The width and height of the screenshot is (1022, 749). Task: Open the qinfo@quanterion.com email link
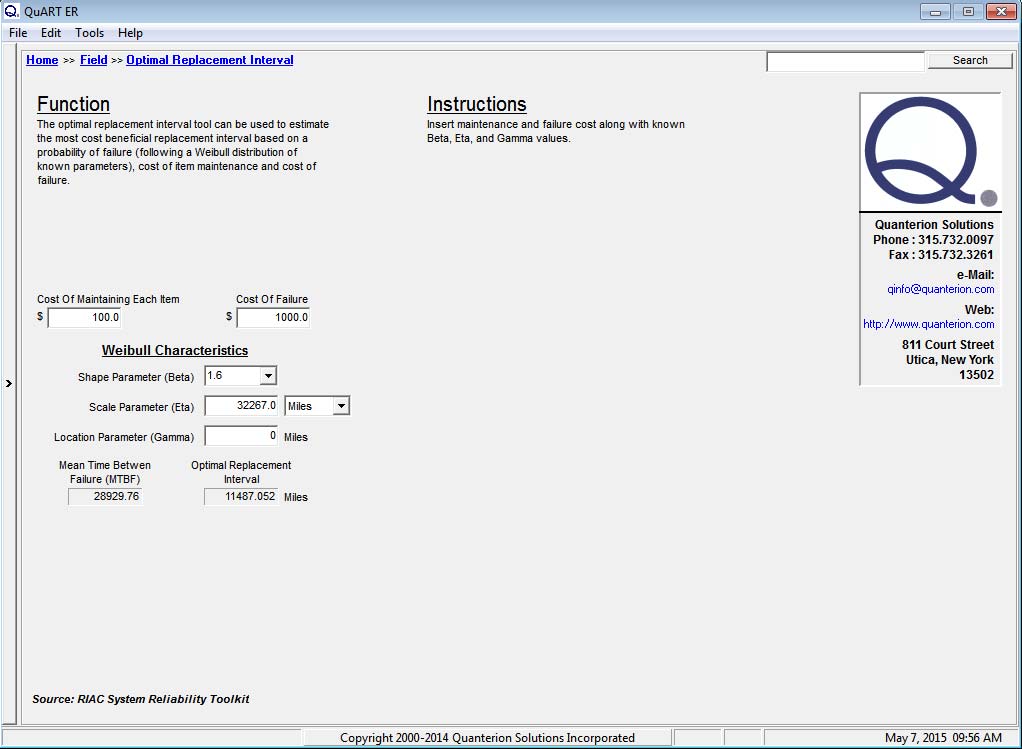(941, 289)
